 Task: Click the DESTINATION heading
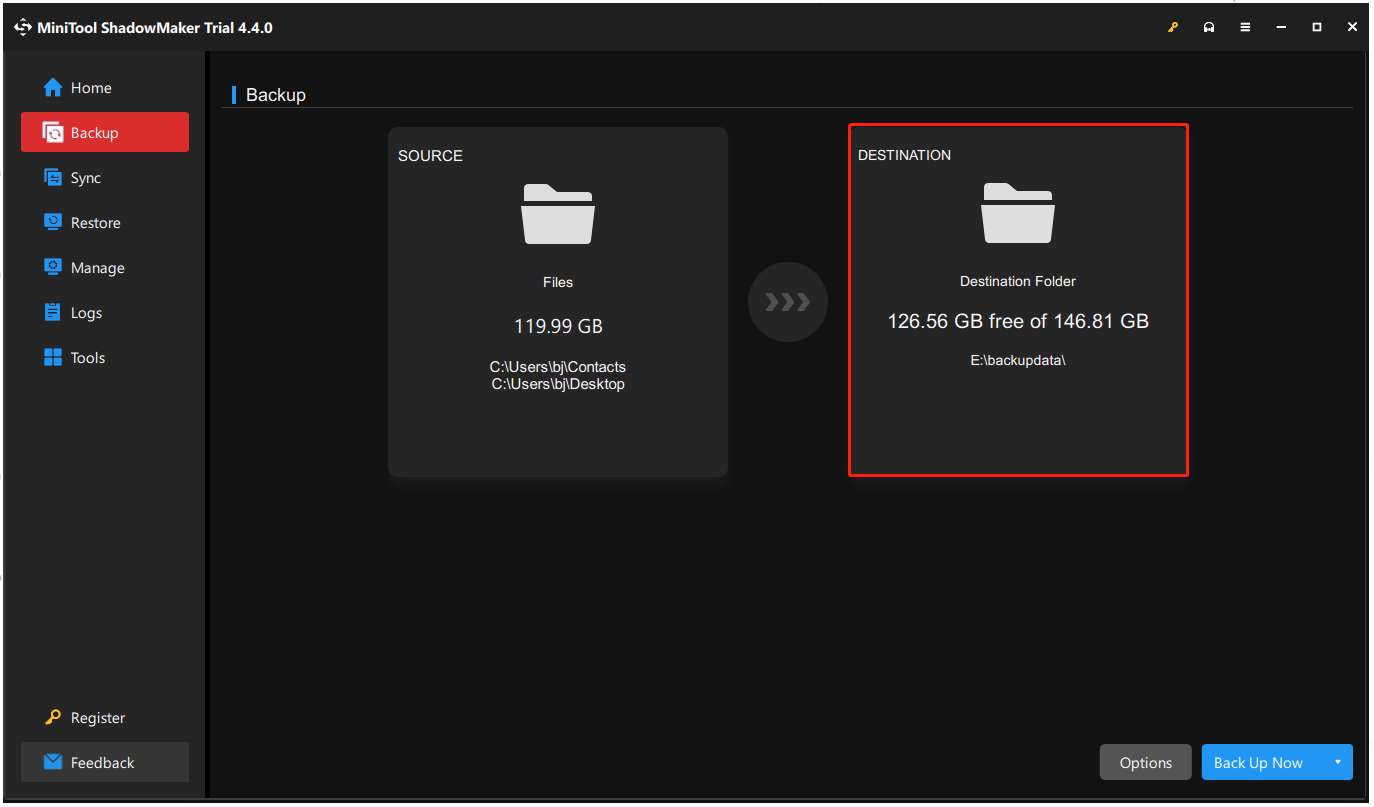tap(904, 155)
